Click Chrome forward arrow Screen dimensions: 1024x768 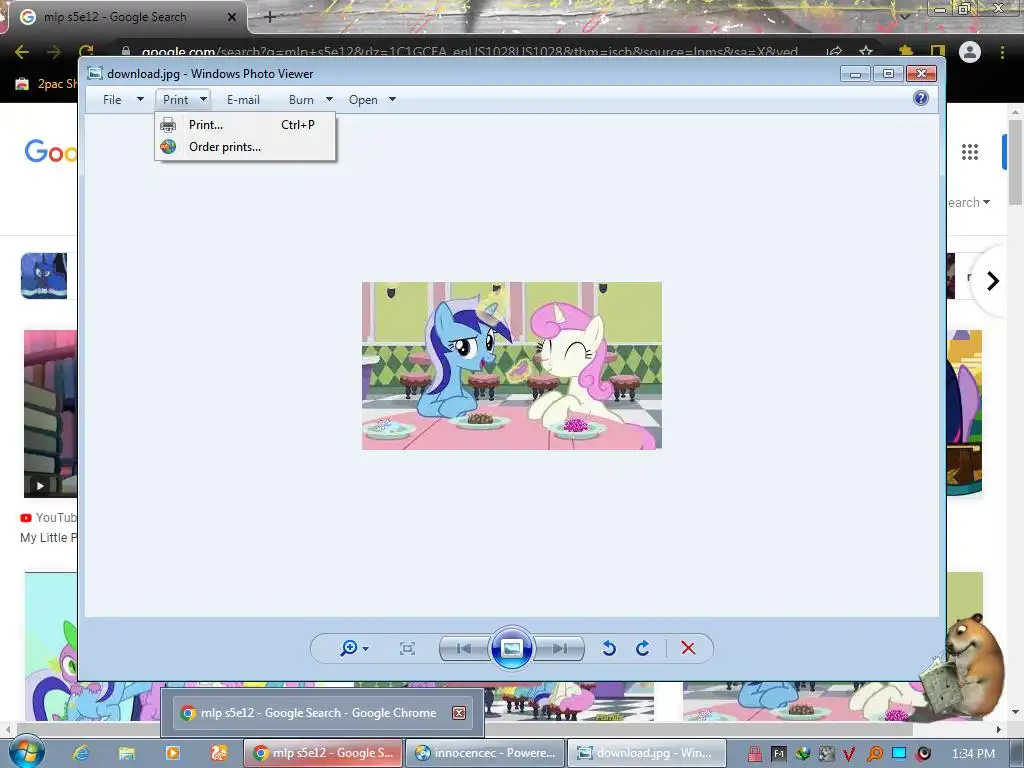click(x=54, y=52)
